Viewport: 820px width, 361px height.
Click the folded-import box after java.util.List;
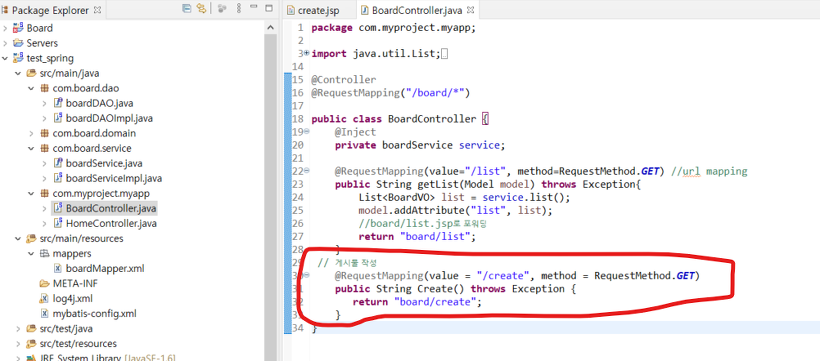click(445, 53)
